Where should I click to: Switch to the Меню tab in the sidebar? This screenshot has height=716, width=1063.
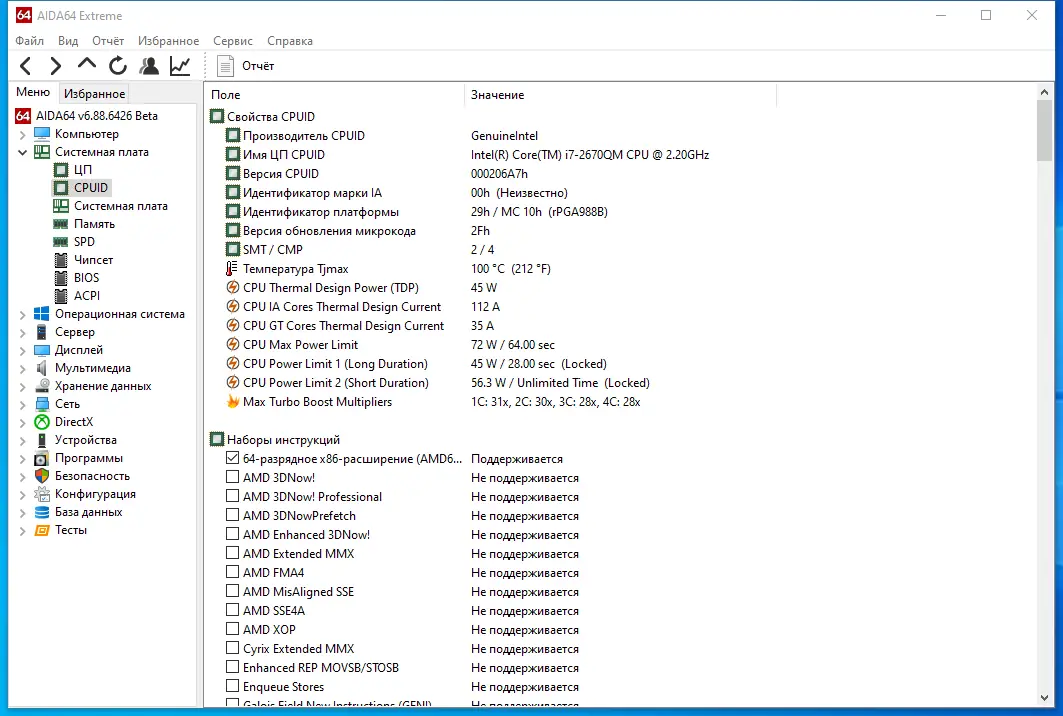point(33,92)
